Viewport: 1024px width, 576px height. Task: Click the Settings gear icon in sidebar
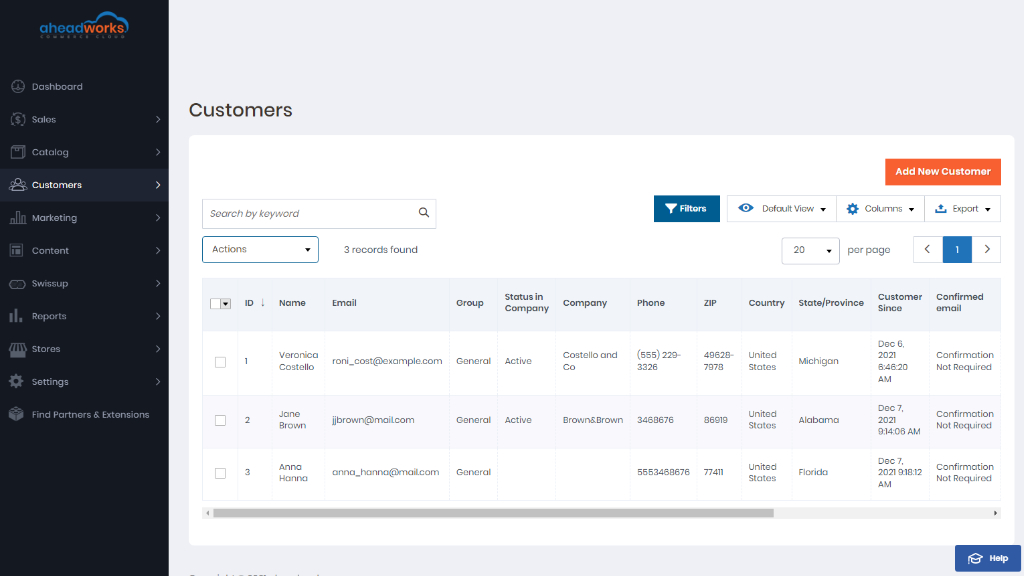[16, 381]
